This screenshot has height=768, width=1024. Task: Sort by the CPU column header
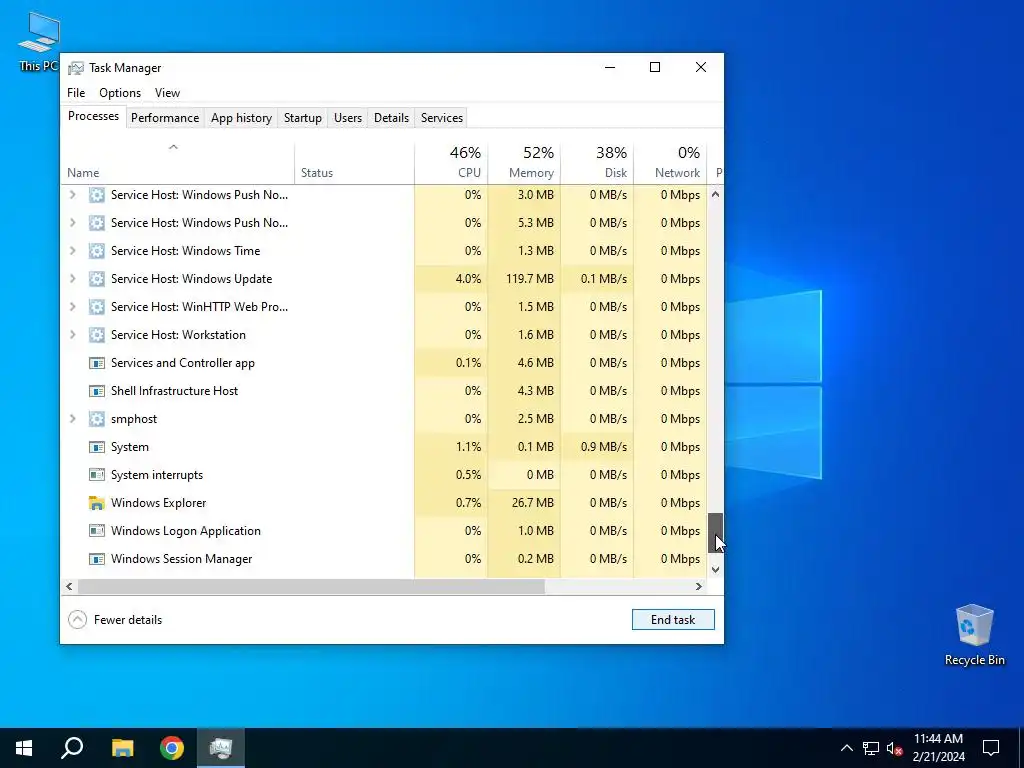point(451,163)
